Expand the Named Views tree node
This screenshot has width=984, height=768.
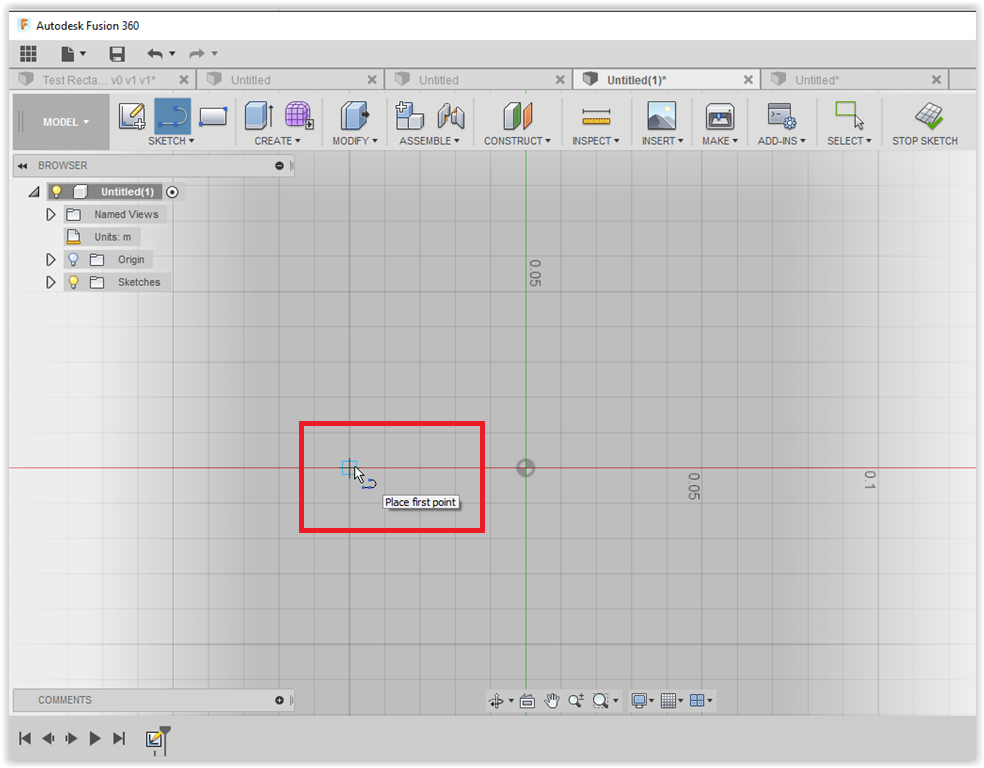click(x=51, y=214)
